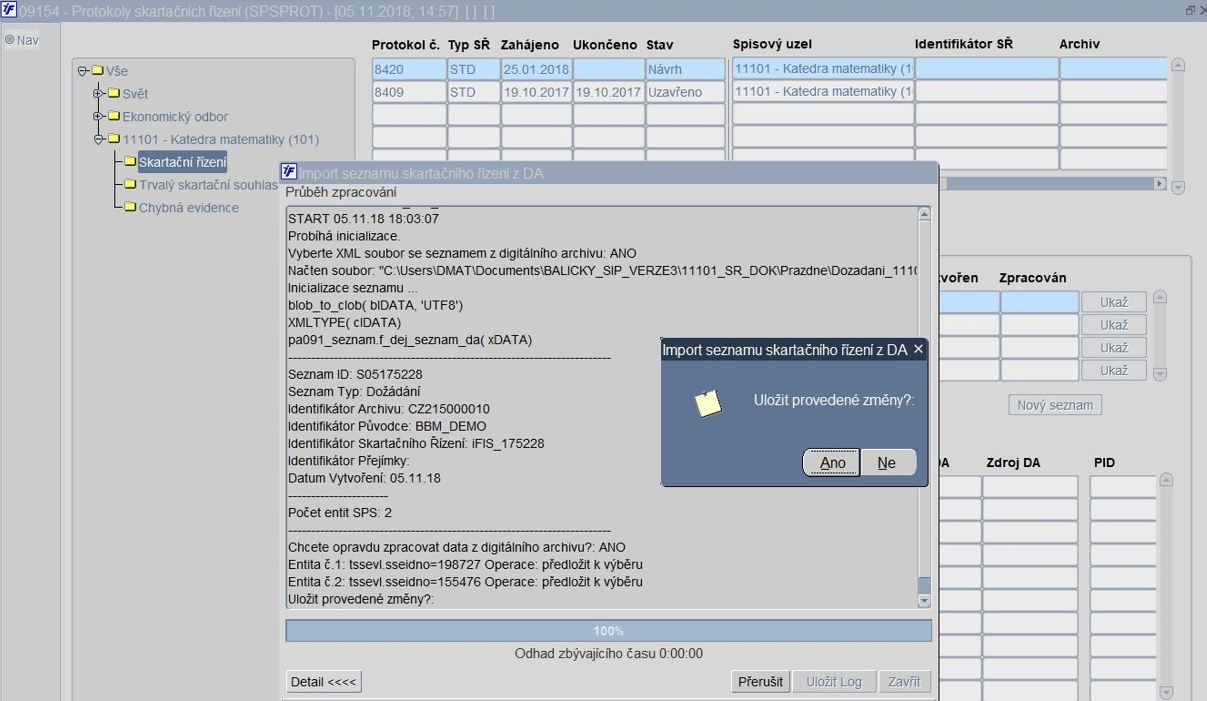Viewport: 1207px width, 701px height.
Task: Click the PID column header
Action: pos(1104,463)
